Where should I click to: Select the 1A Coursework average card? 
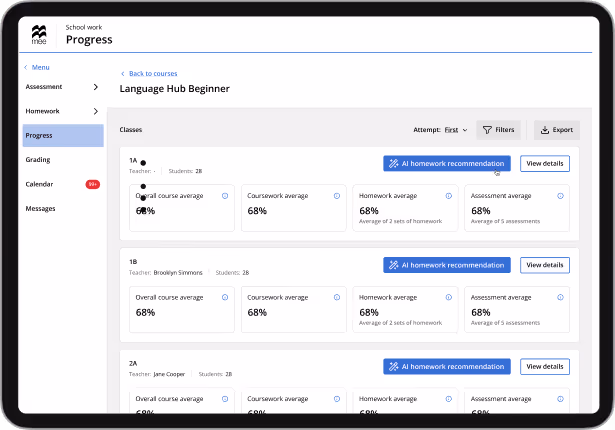tap(294, 208)
